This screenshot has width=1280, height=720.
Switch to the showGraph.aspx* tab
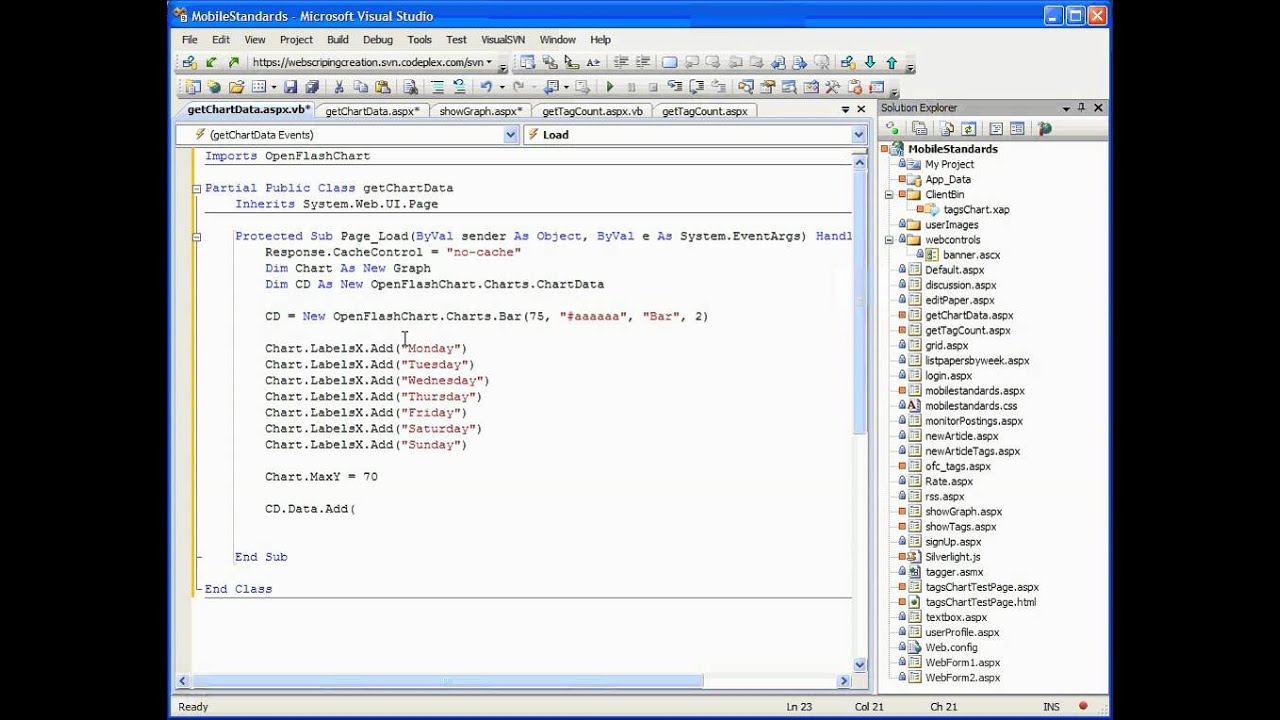pos(479,111)
